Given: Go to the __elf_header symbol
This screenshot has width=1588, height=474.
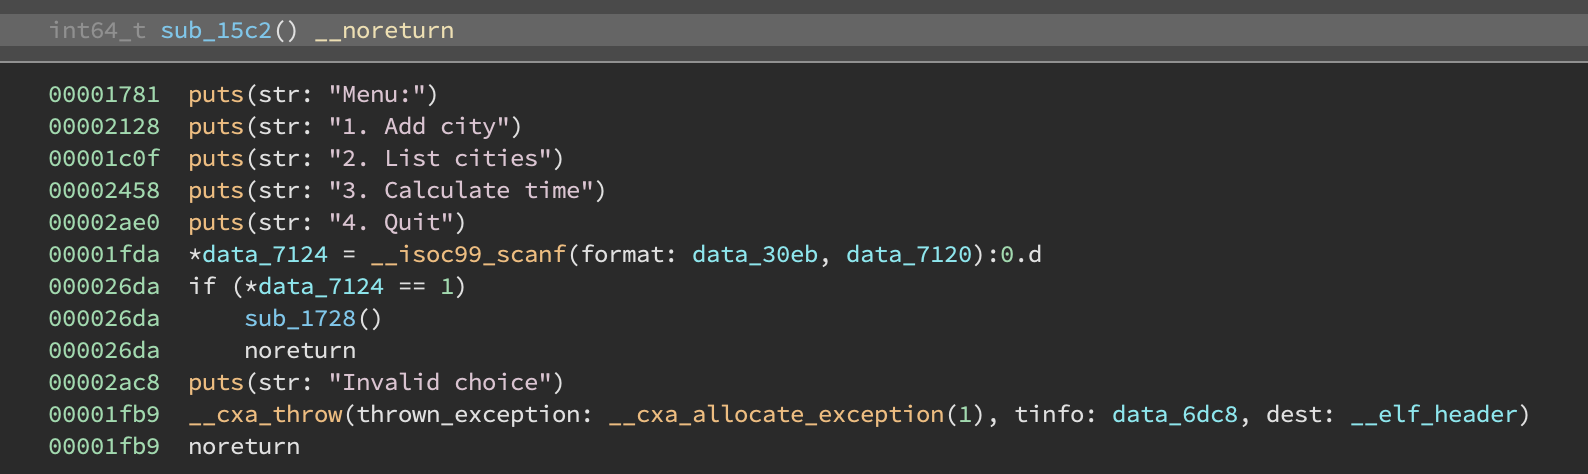Looking at the screenshot, I should pos(1433,415).
